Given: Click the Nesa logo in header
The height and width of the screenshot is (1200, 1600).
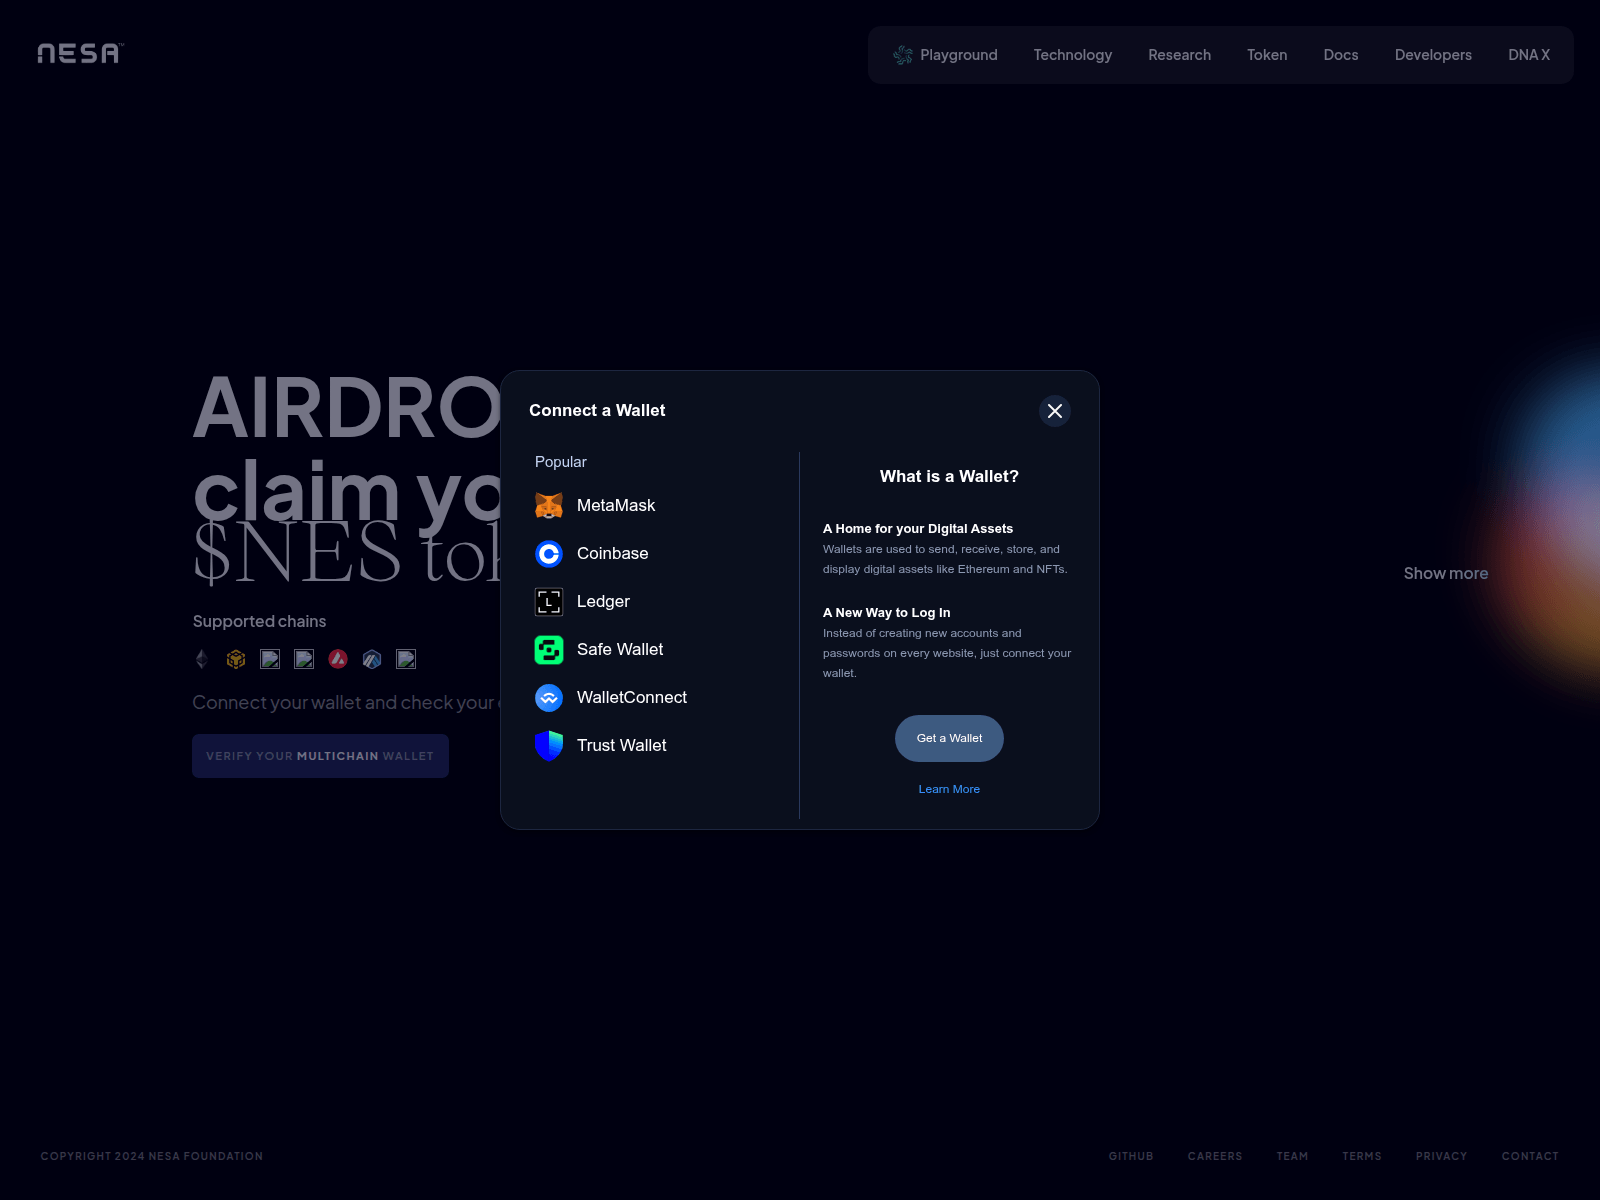Looking at the screenshot, I should coord(80,54).
